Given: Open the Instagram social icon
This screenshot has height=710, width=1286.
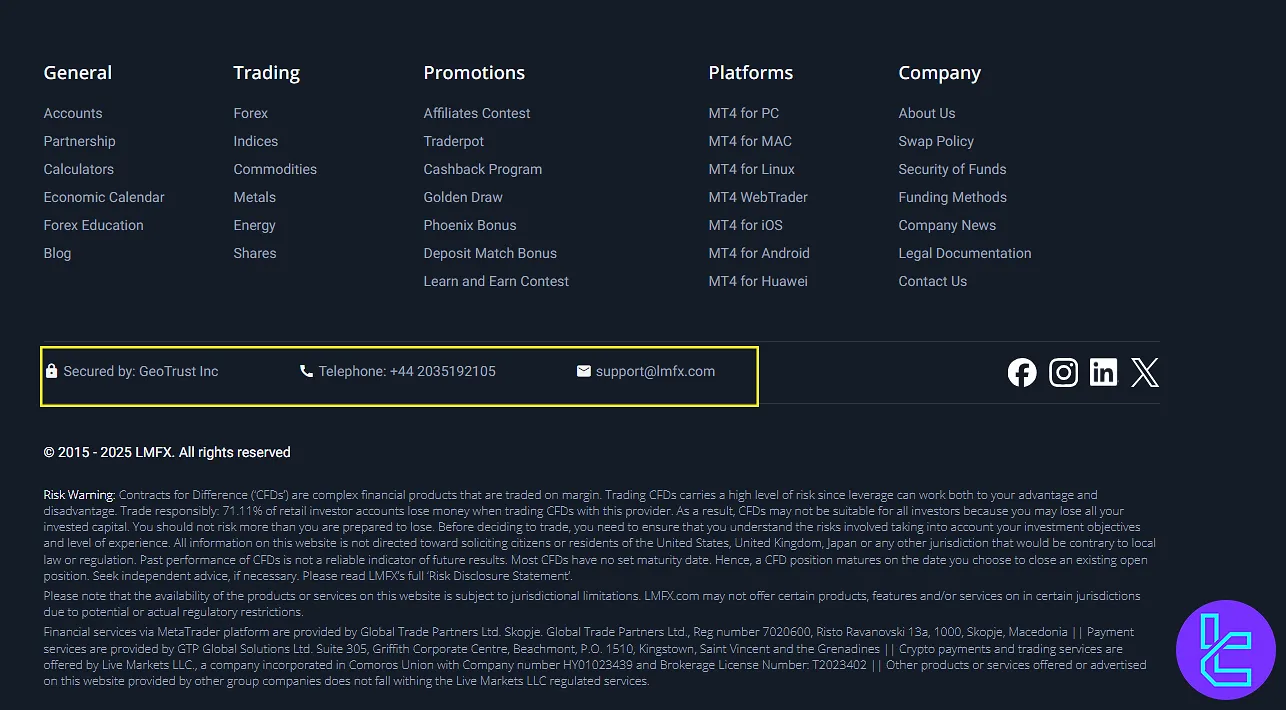Looking at the screenshot, I should [1063, 373].
